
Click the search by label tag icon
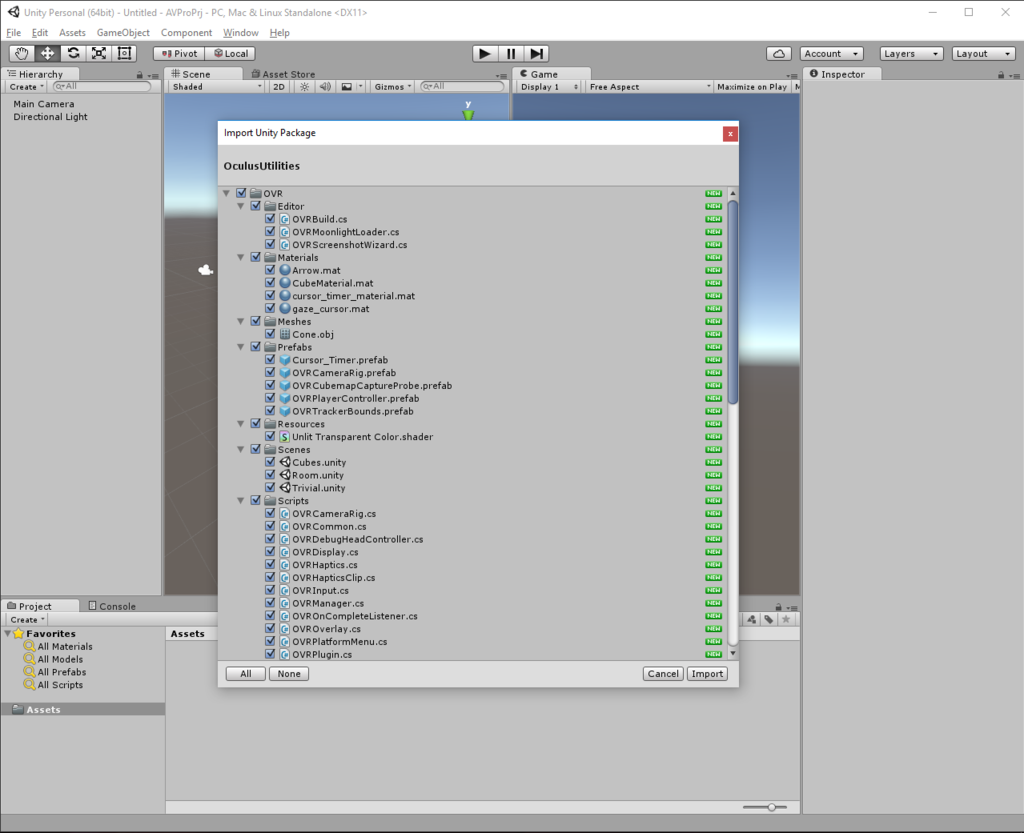pyautogui.click(x=769, y=620)
